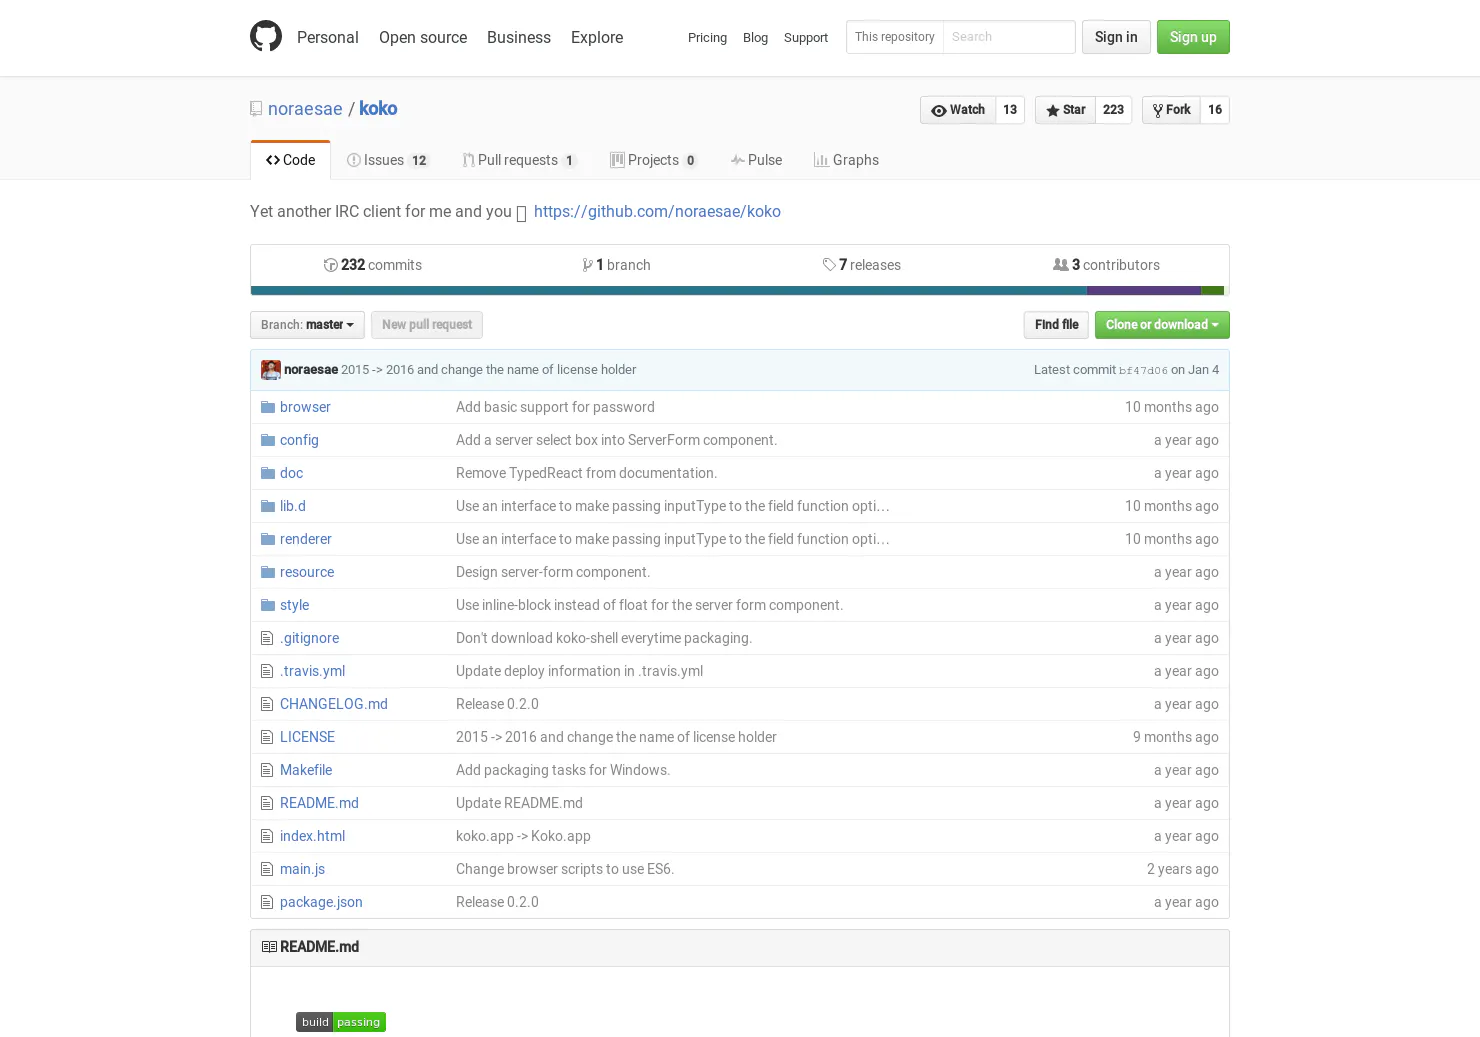The width and height of the screenshot is (1480, 1037).
Task: Click the .gitignore file icon
Action: [x=266, y=638]
